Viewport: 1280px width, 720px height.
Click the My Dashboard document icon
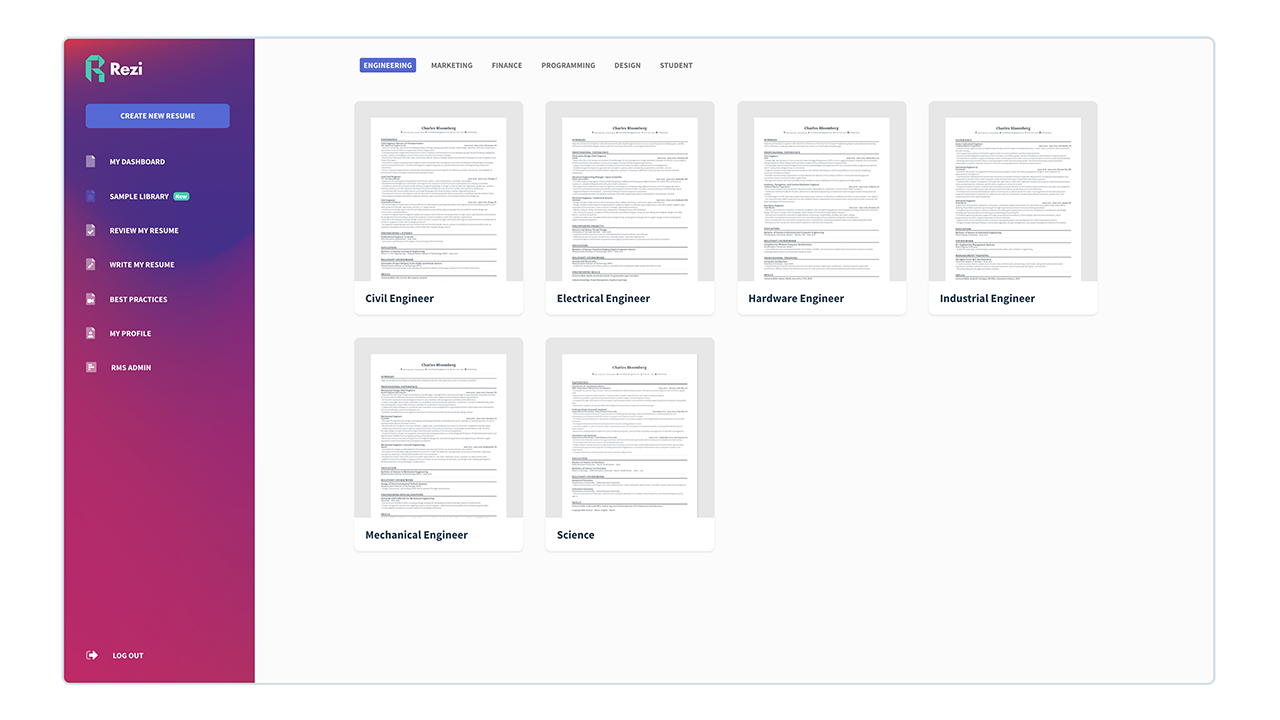click(90, 162)
